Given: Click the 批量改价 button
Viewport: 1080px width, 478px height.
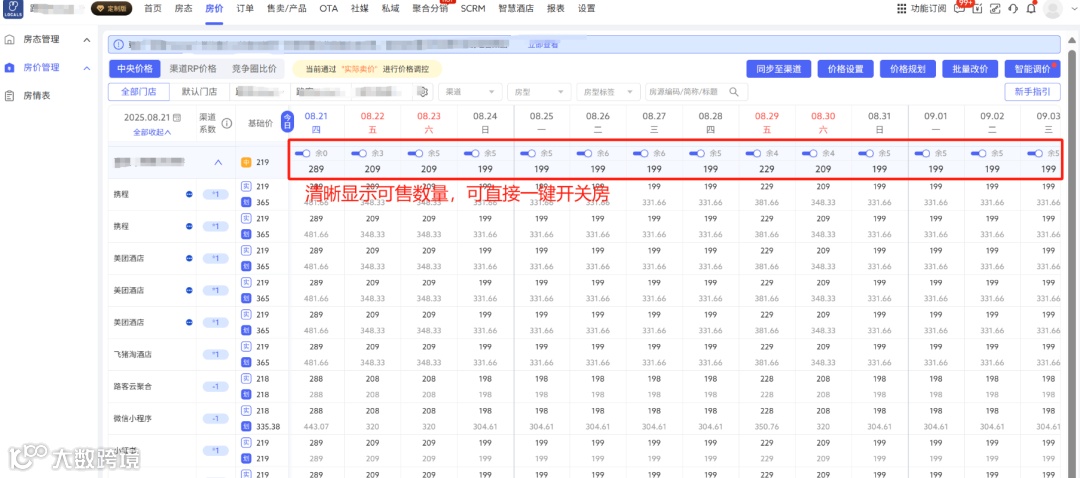Looking at the screenshot, I should 970,70.
